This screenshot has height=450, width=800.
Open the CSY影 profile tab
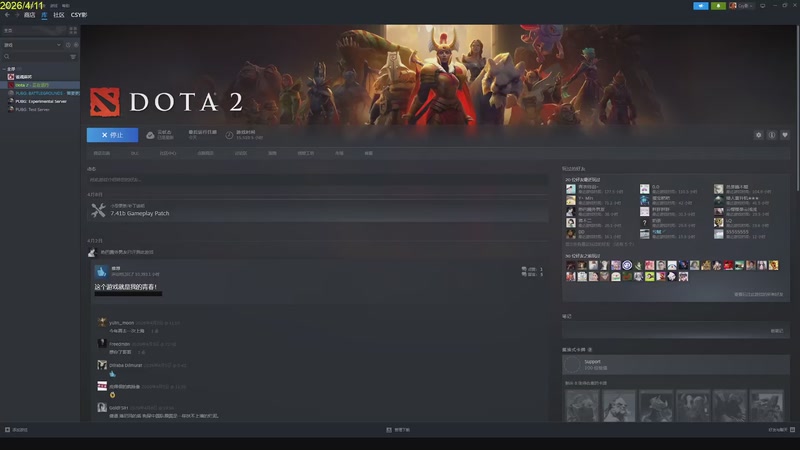[79, 15]
